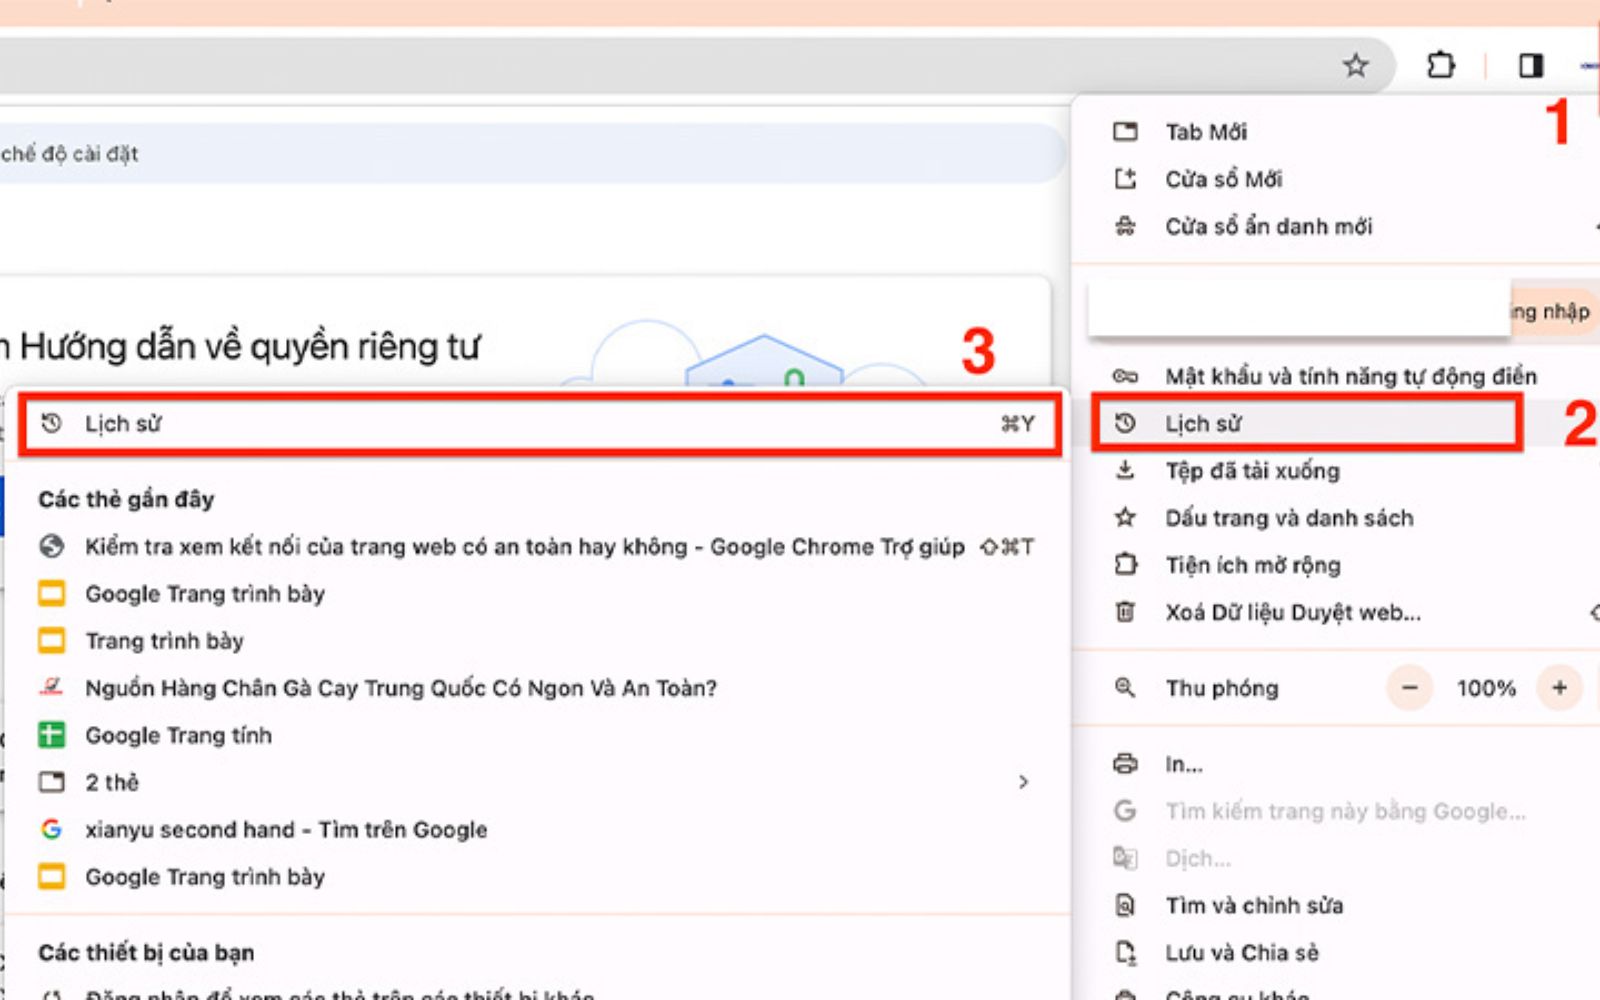This screenshot has height=1000, width=1600.
Task: Click the extension icon beside Tiện ích mở rộng
Action: (1125, 564)
